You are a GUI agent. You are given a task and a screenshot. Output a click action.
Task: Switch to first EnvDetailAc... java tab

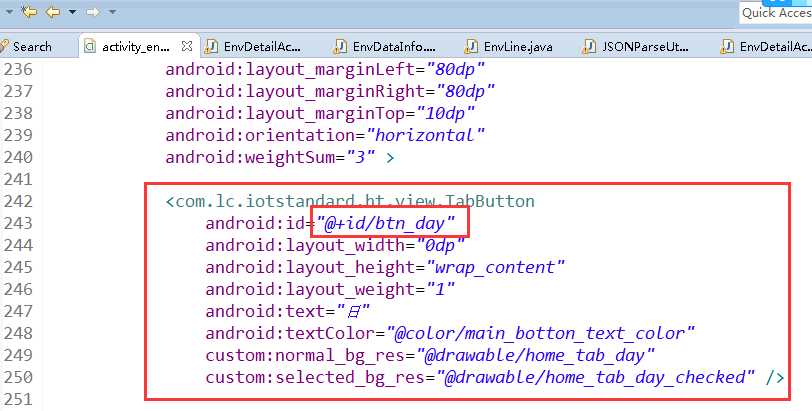click(262, 47)
